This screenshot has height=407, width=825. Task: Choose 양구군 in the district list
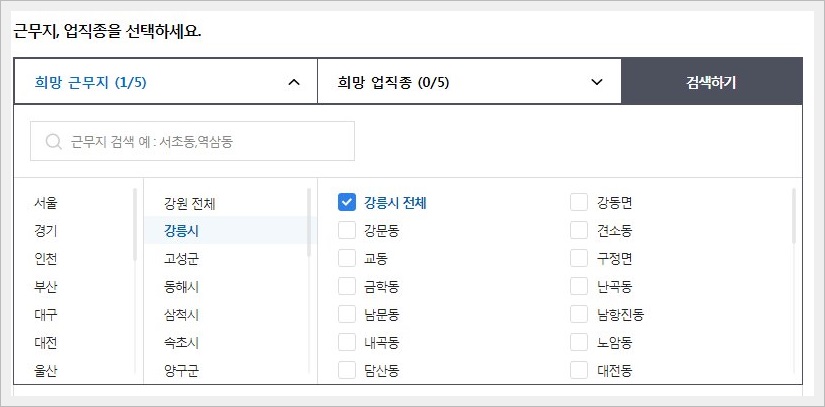181,370
